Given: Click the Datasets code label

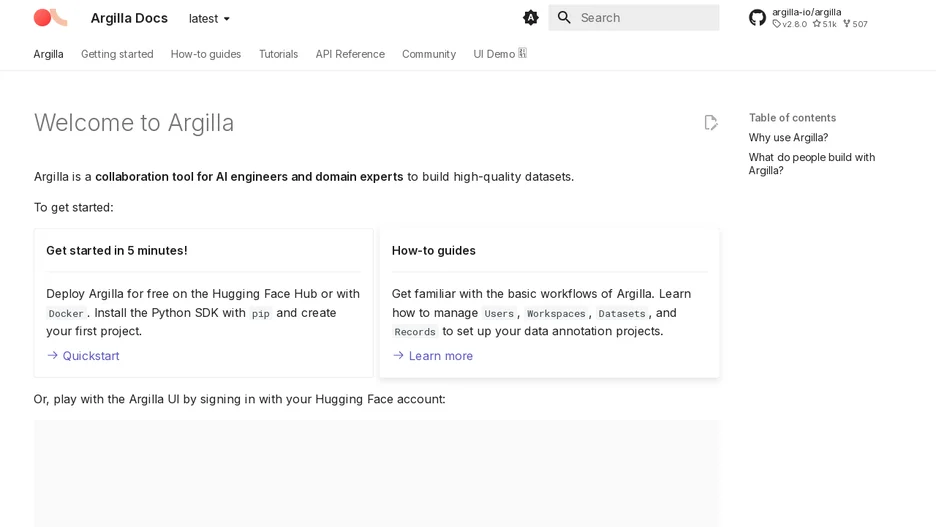Looking at the screenshot, I should (622, 313).
